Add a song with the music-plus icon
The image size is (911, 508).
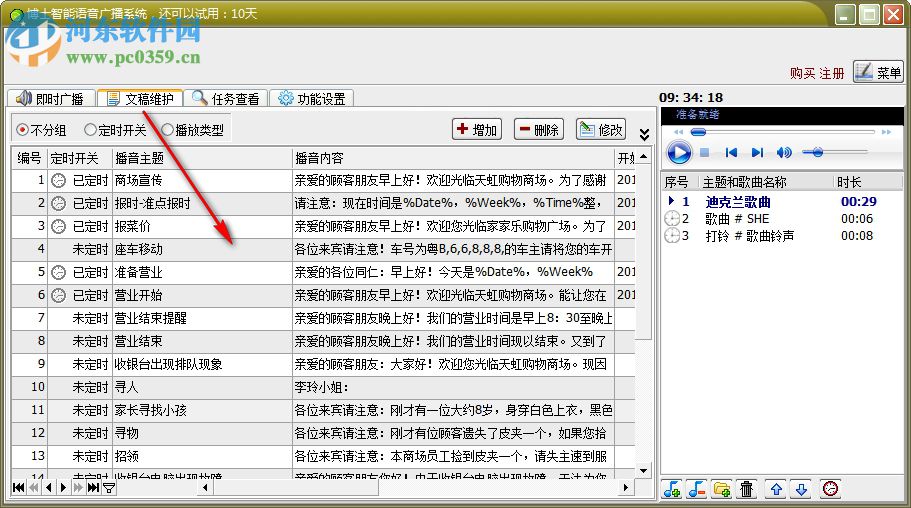(x=672, y=489)
